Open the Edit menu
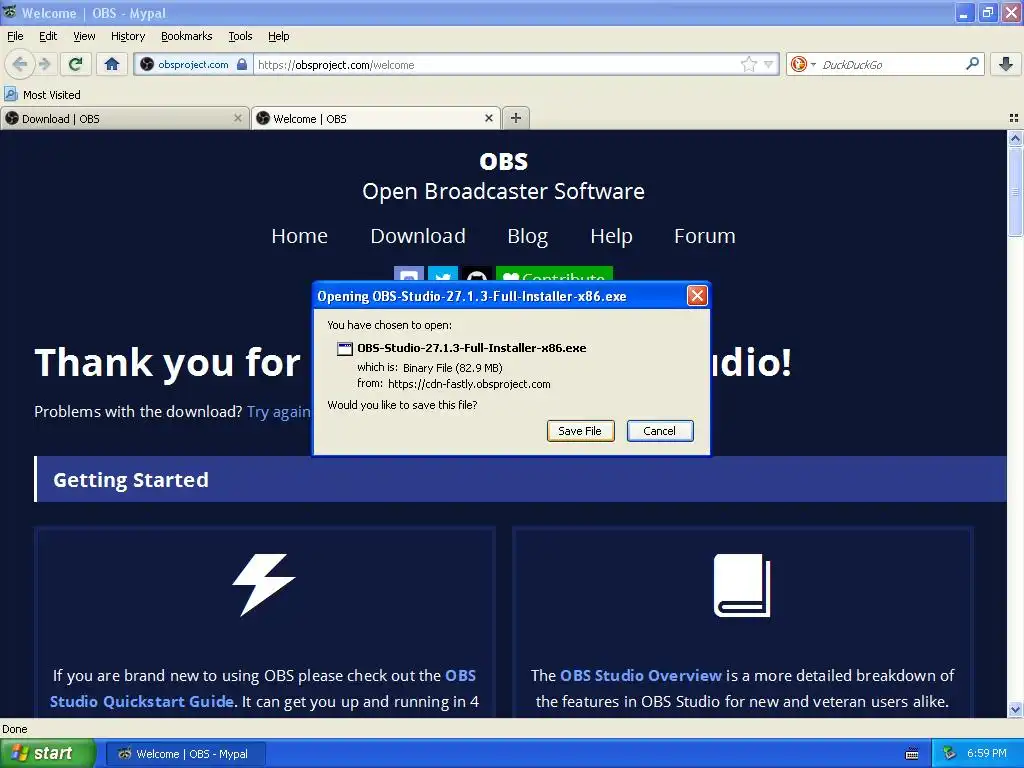 click(x=48, y=36)
